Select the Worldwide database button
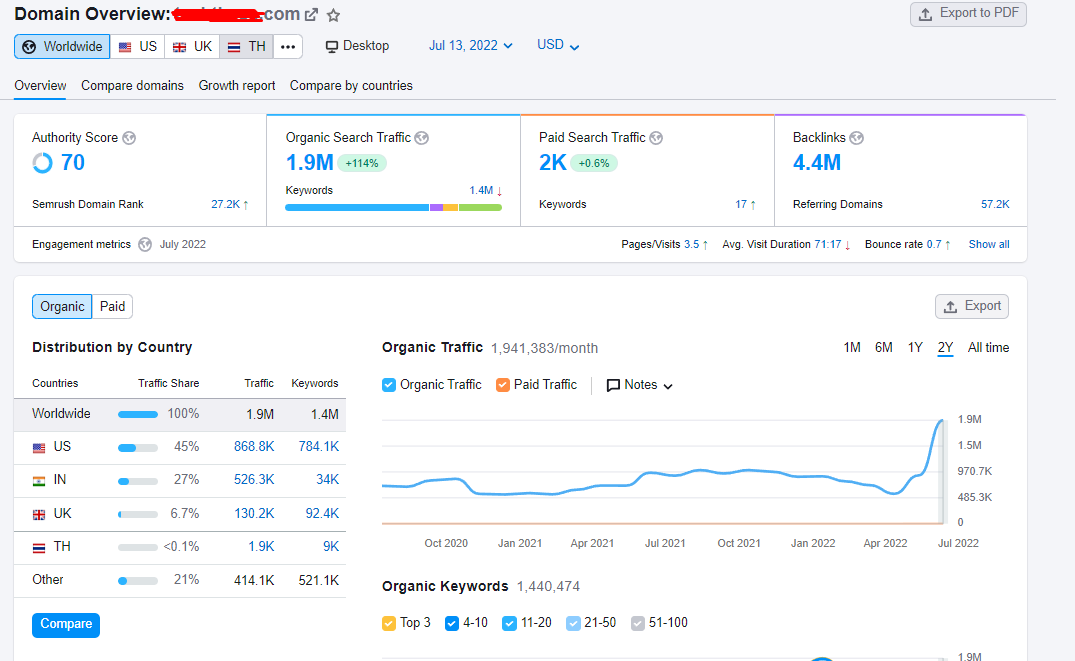 click(62, 47)
